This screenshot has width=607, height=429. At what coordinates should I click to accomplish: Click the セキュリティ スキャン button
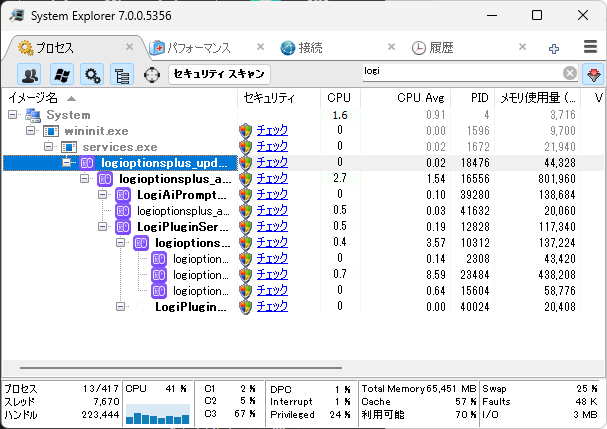(219, 74)
